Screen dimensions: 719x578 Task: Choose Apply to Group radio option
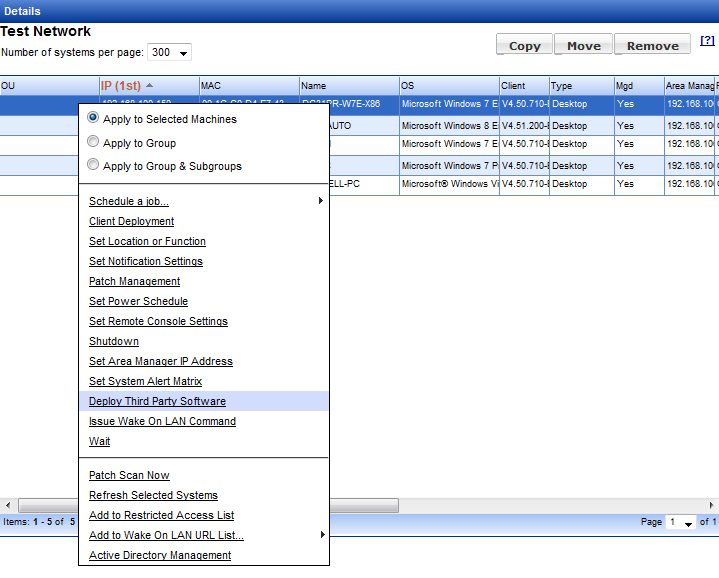[x=94, y=142]
